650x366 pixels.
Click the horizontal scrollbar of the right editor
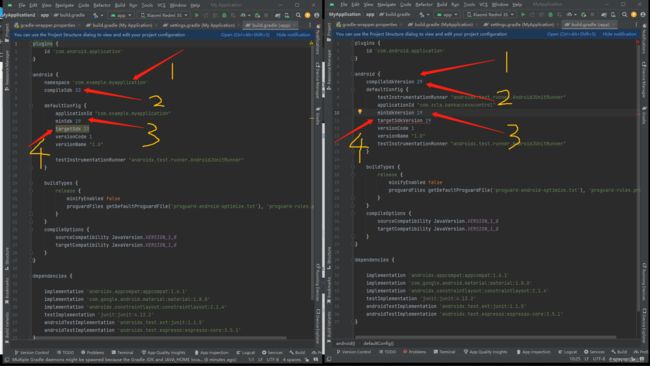[x=485, y=337]
